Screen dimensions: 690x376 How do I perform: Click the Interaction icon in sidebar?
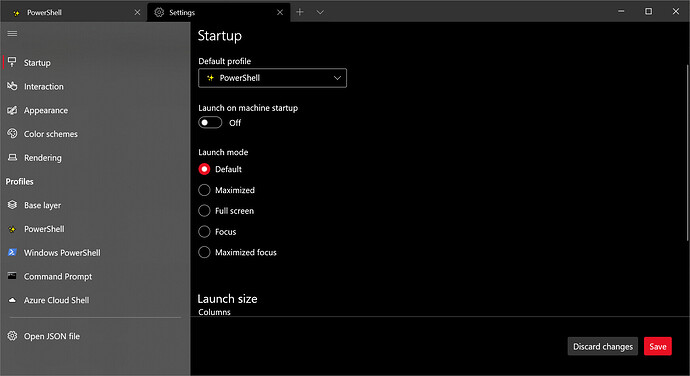pos(12,86)
